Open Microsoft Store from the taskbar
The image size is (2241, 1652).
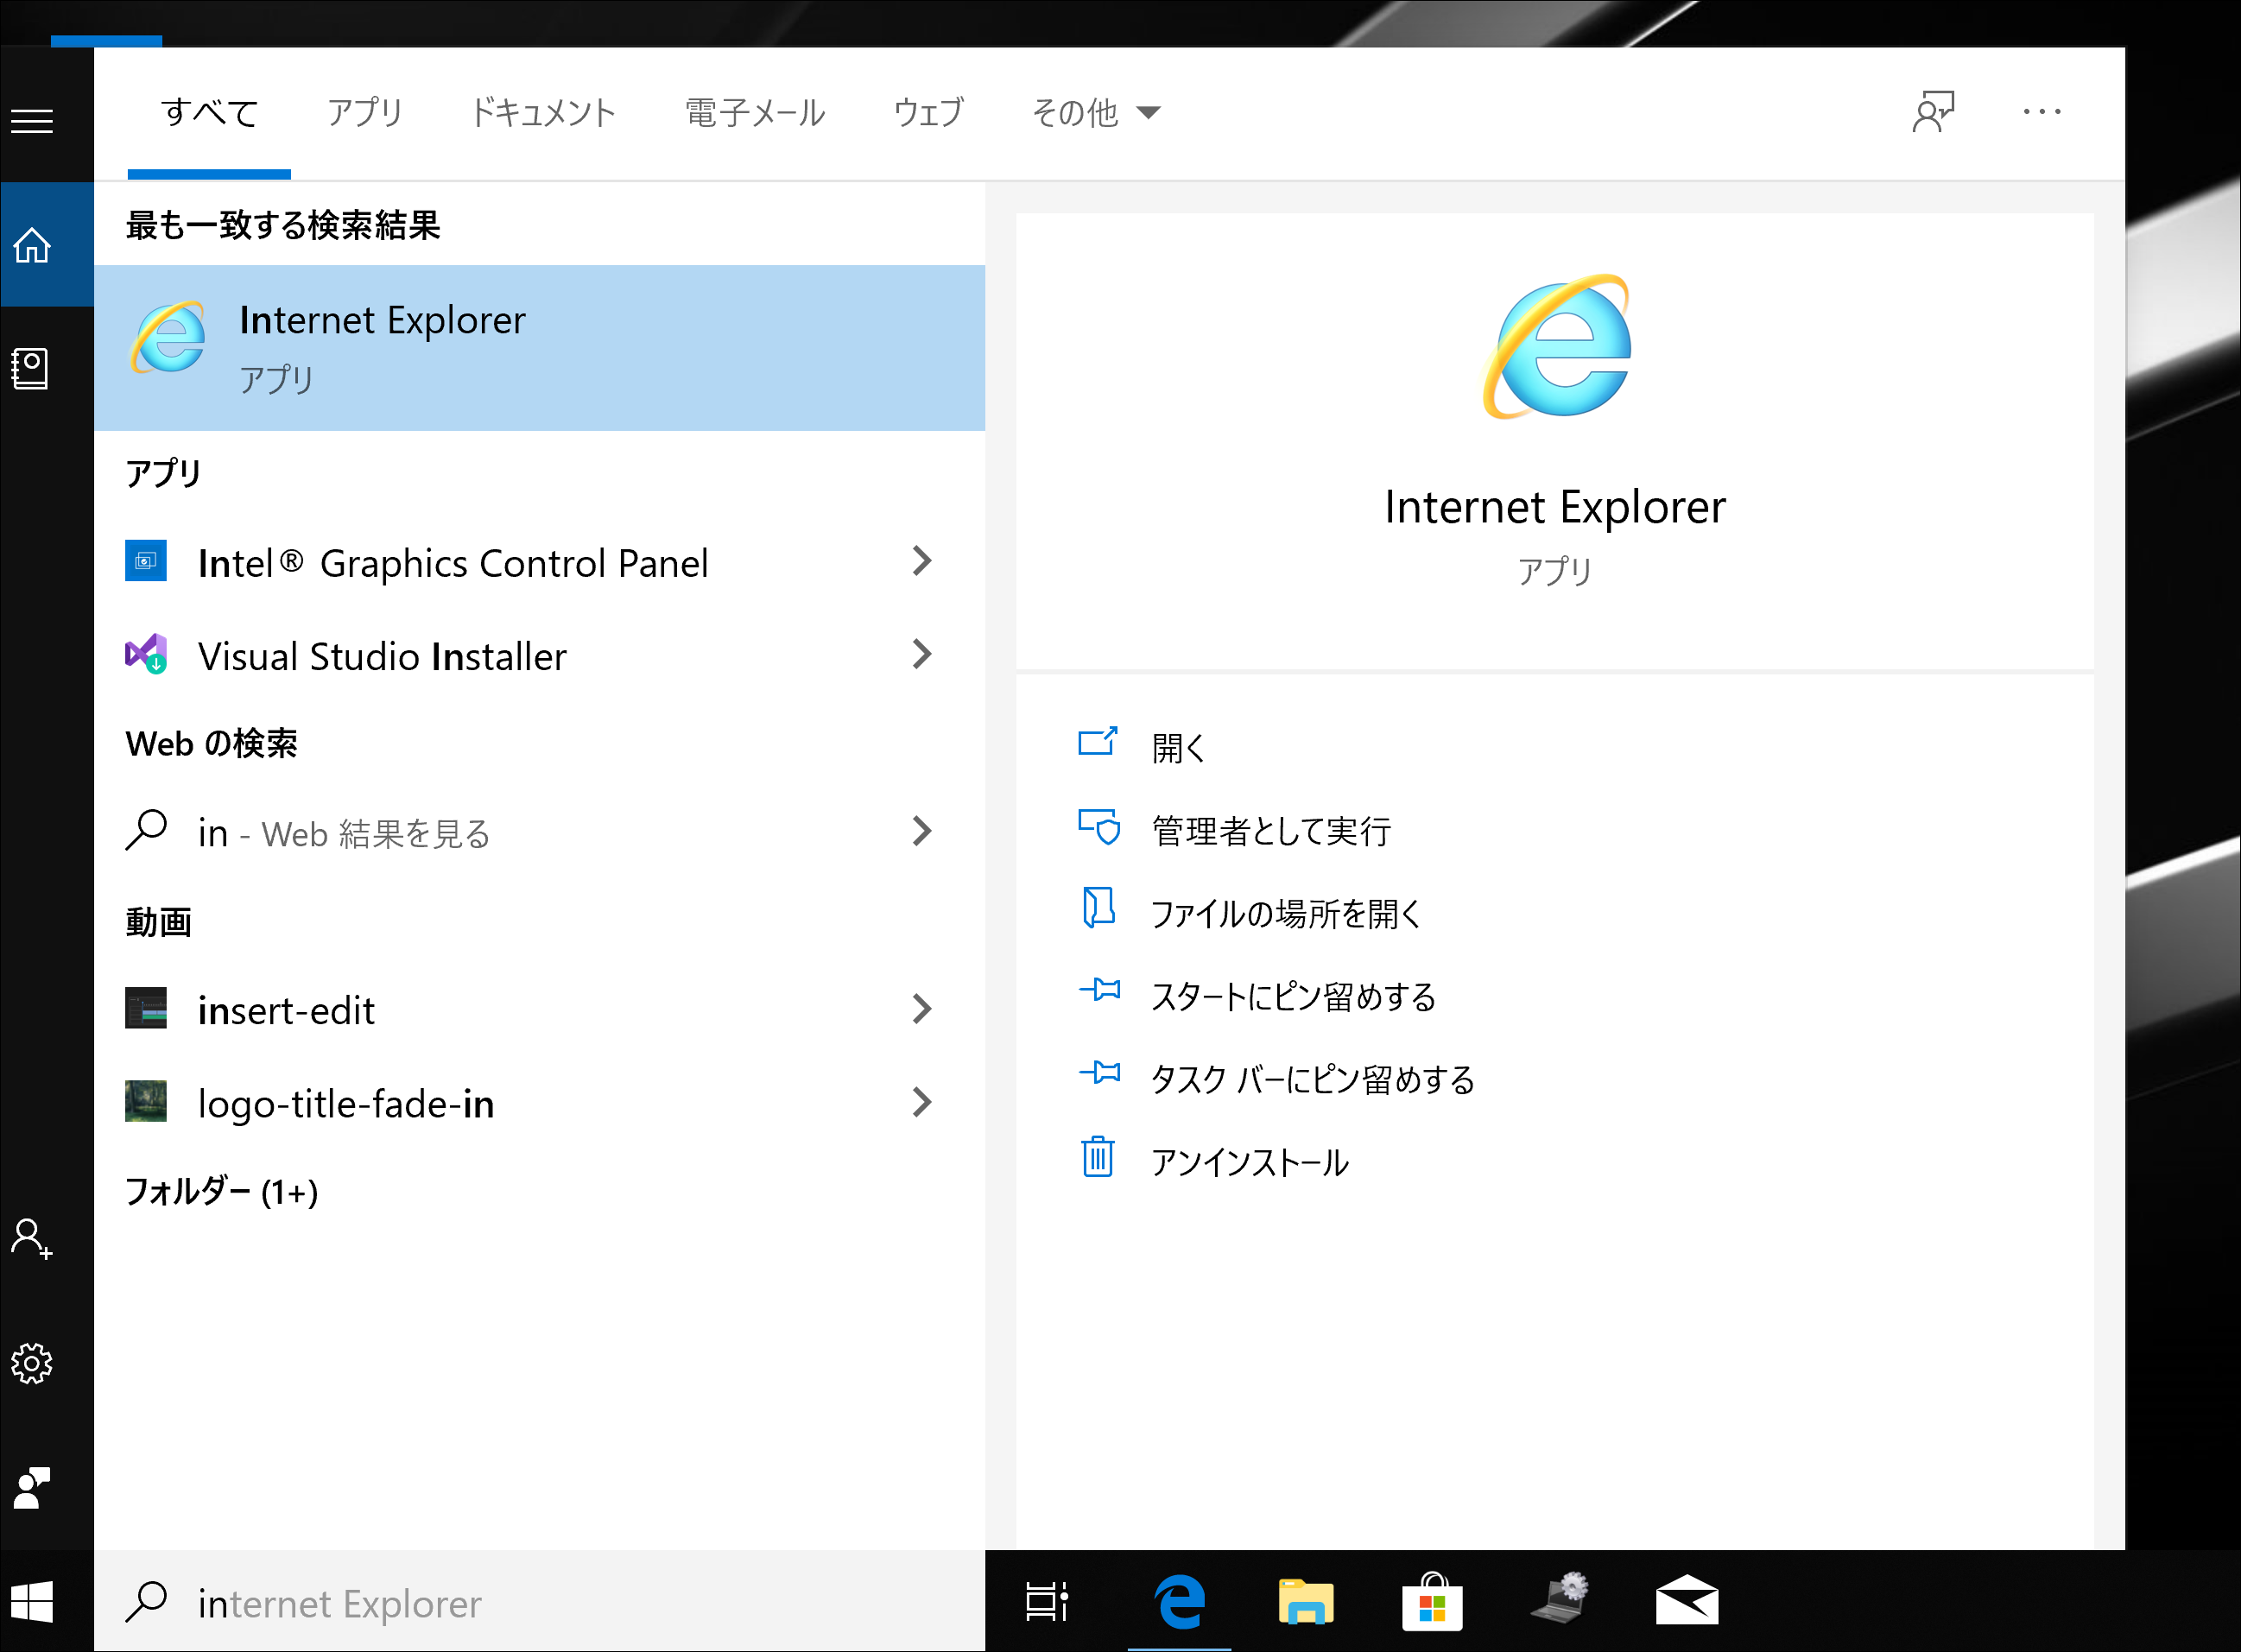click(x=1432, y=1601)
